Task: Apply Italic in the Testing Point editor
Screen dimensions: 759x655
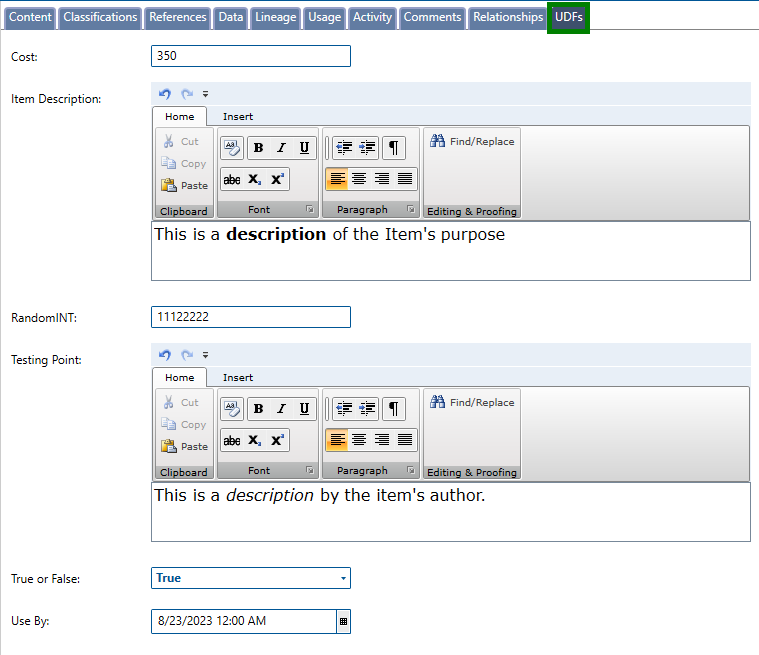Action: 281,409
